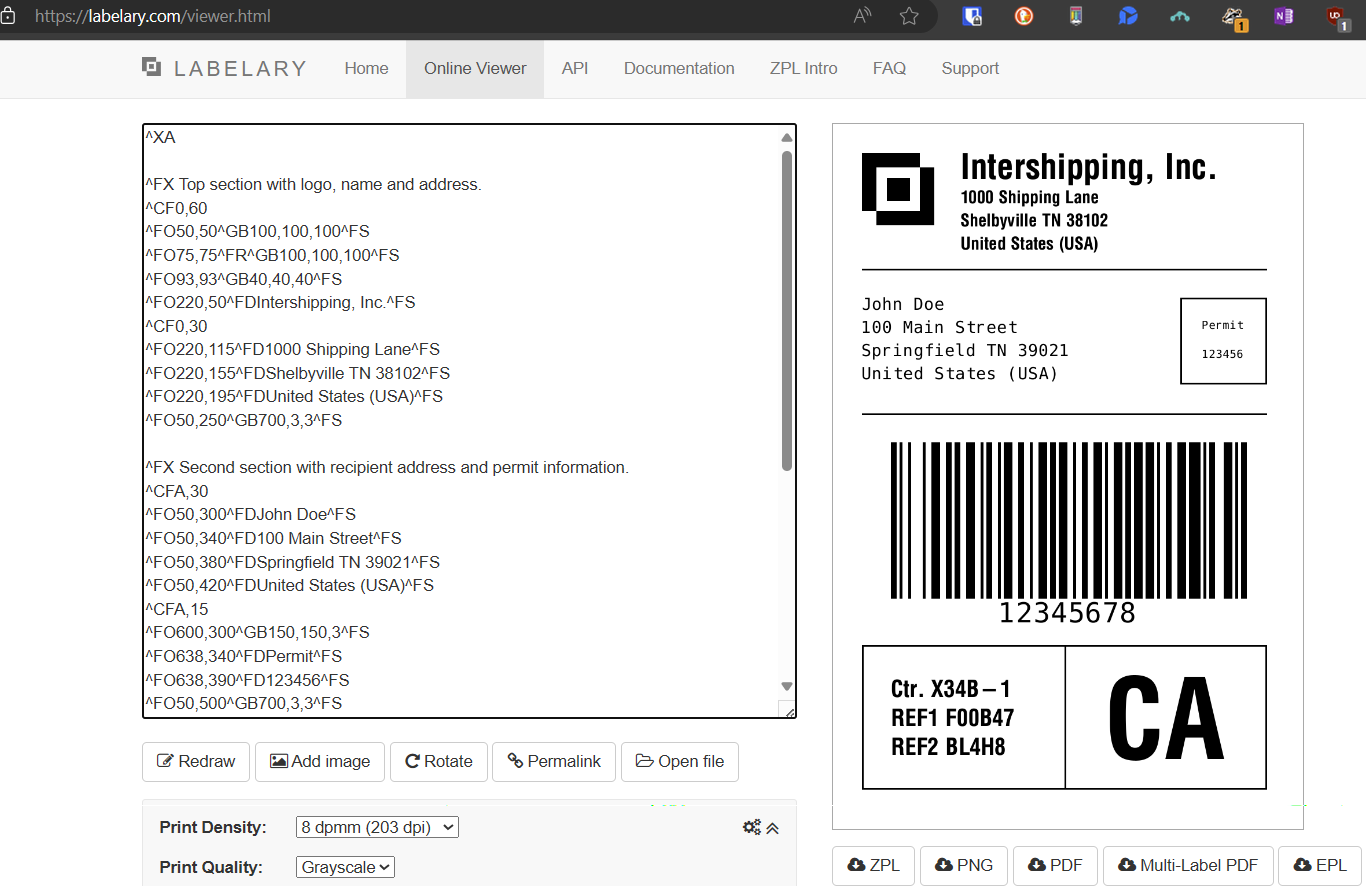1366x886 pixels.
Task: Click the Add image button
Action: pyautogui.click(x=320, y=761)
